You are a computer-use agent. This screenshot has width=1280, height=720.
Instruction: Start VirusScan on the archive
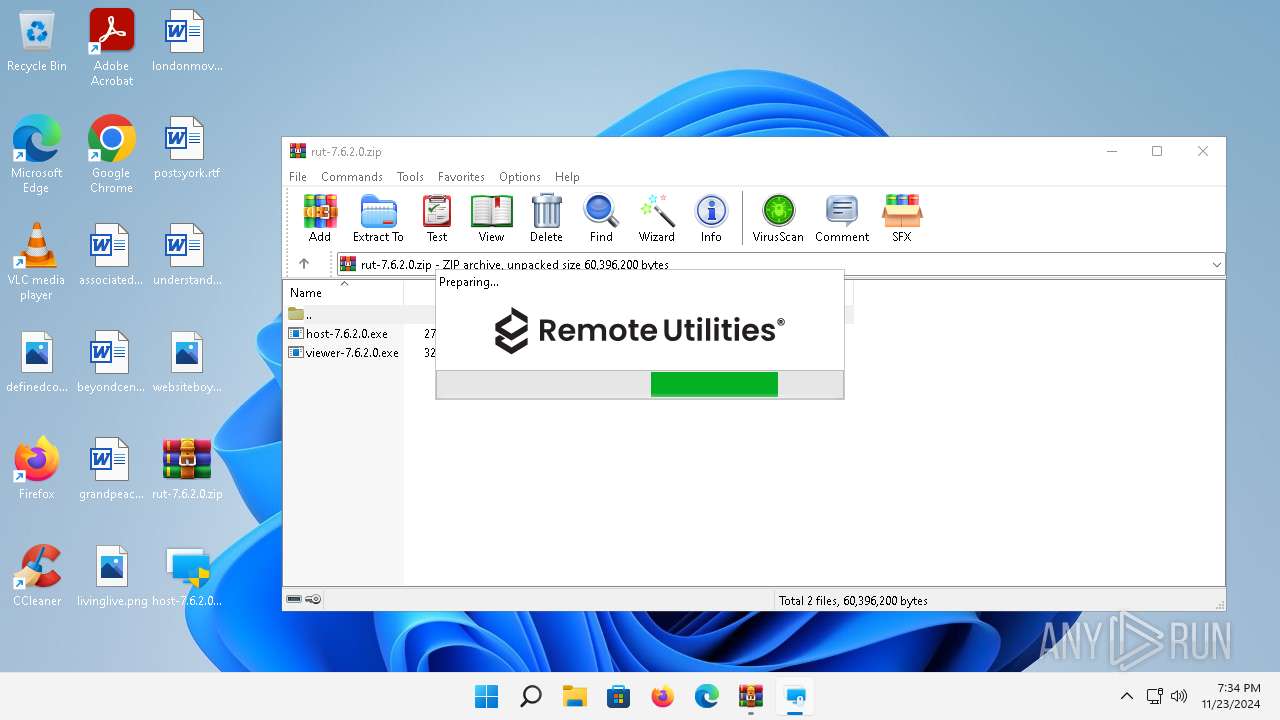(x=778, y=218)
